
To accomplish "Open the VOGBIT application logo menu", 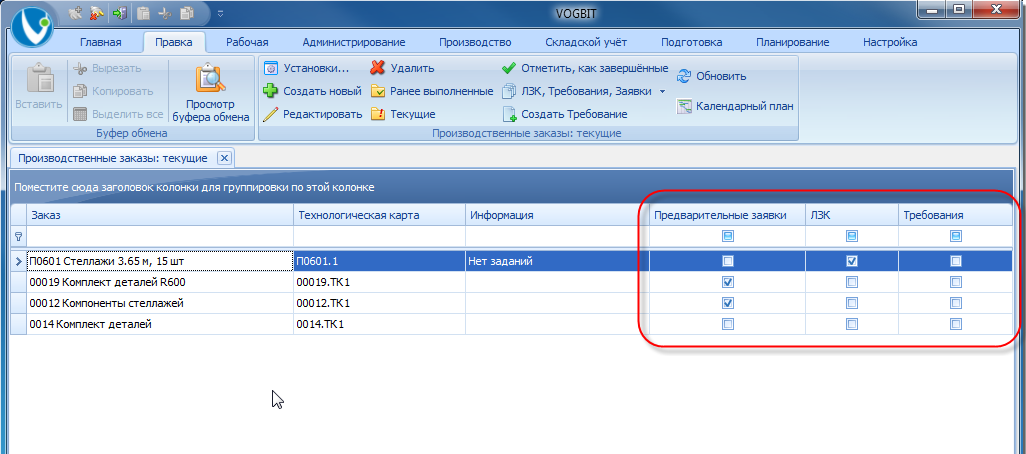I will click(x=33, y=28).
